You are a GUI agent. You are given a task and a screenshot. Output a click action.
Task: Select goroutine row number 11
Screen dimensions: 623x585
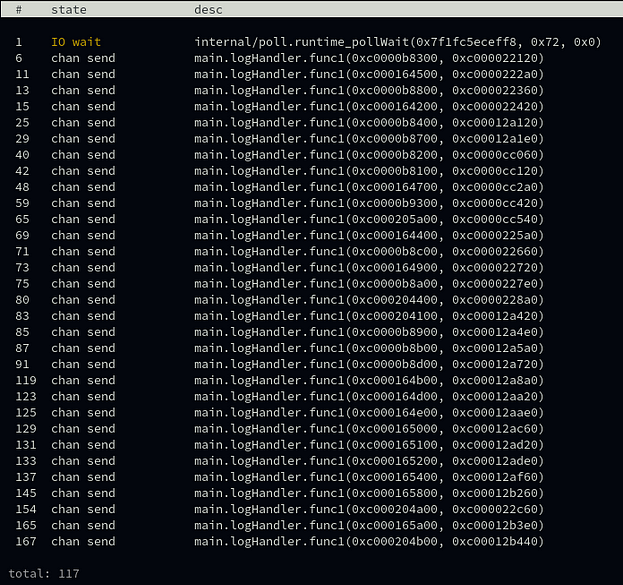click(312, 74)
